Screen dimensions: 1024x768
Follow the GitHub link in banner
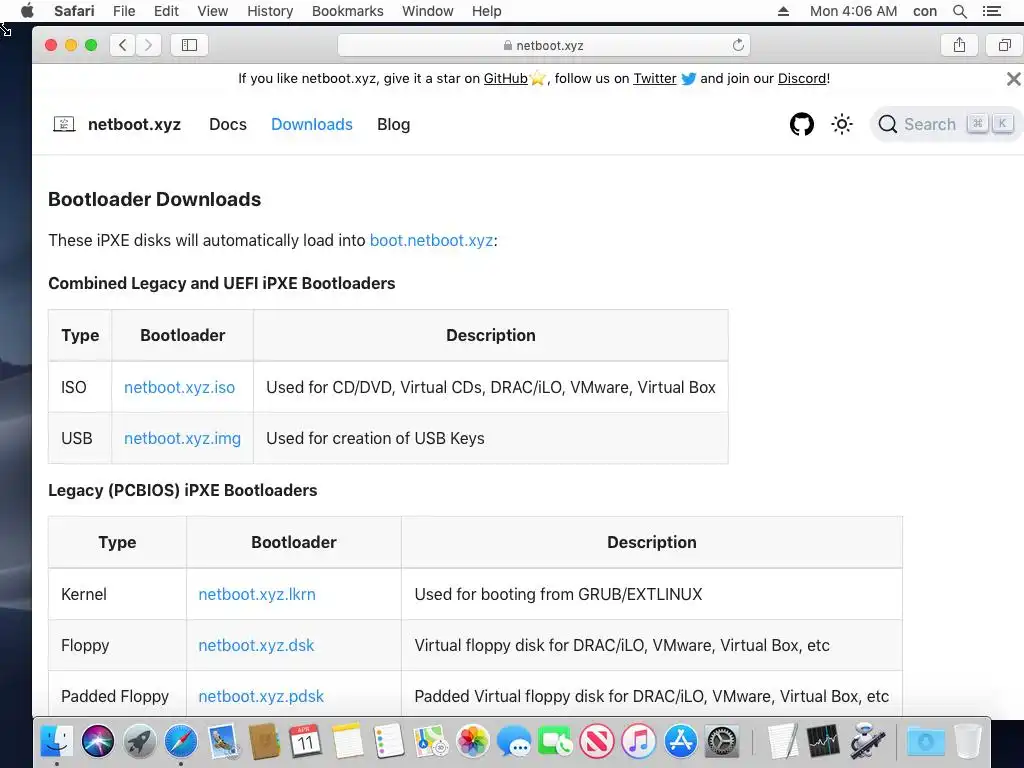click(x=505, y=78)
